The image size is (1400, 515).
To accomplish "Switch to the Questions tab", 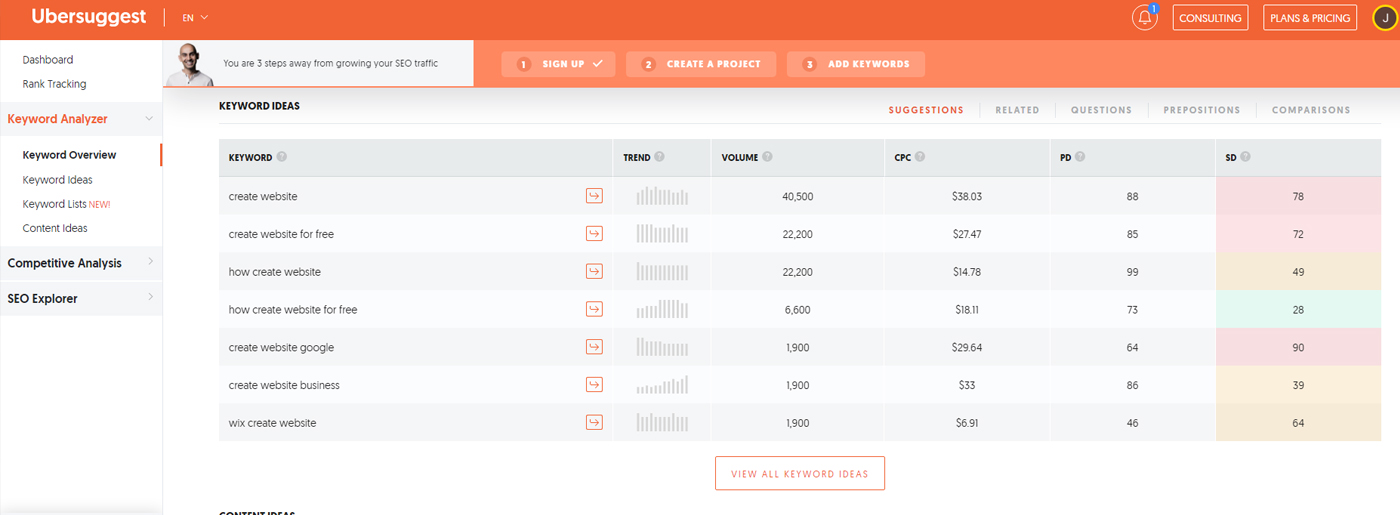I will click(1101, 110).
